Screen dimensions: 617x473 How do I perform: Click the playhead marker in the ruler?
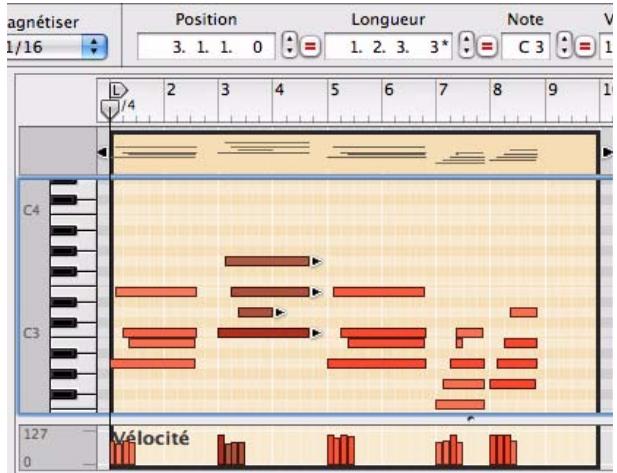110,109
